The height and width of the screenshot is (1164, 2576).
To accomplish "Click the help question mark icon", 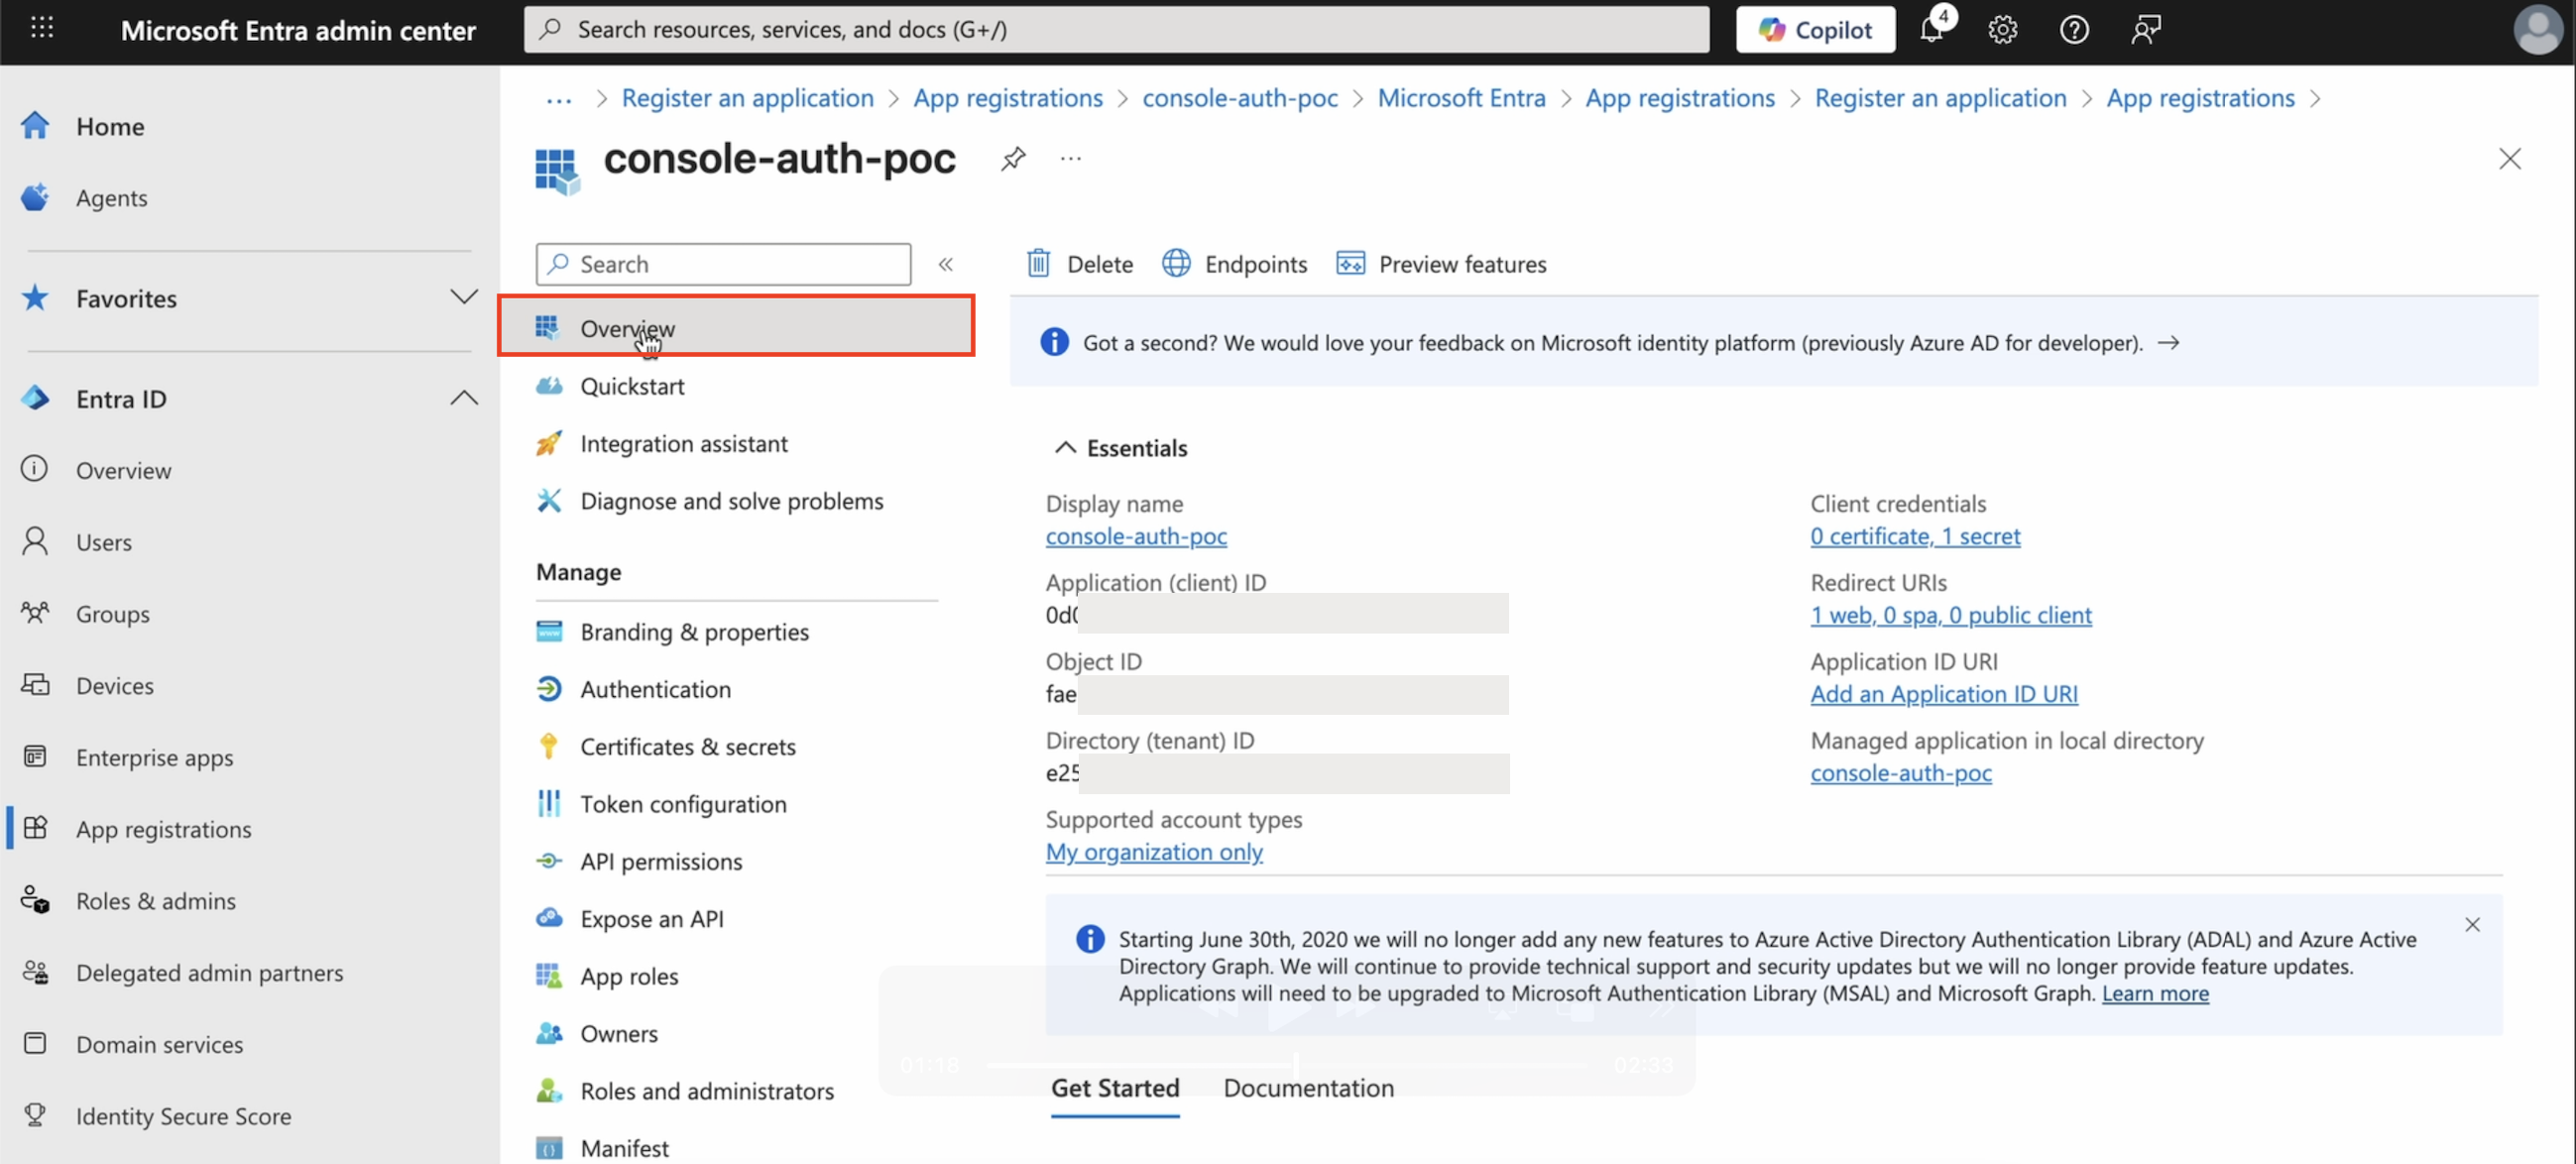I will [x=2073, y=30].
